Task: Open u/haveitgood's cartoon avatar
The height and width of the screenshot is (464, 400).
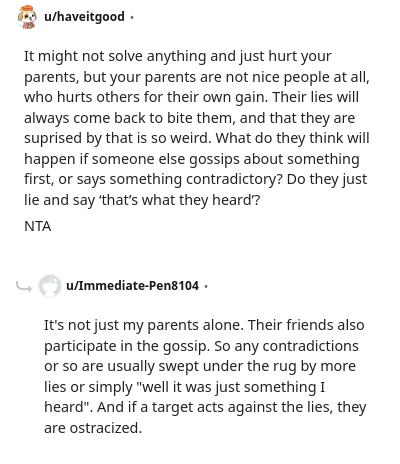Action: [27, 17]
